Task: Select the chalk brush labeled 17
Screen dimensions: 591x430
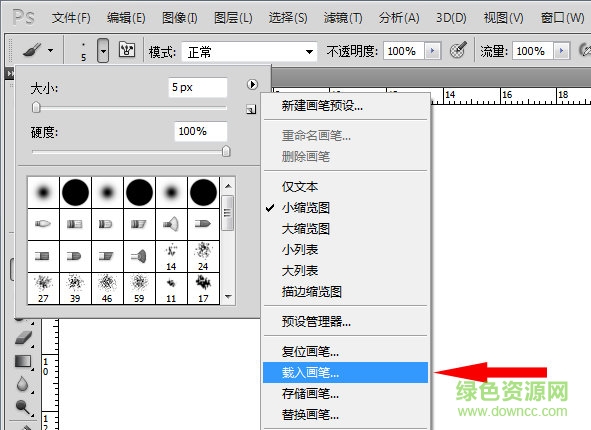Action: point(203,289)
